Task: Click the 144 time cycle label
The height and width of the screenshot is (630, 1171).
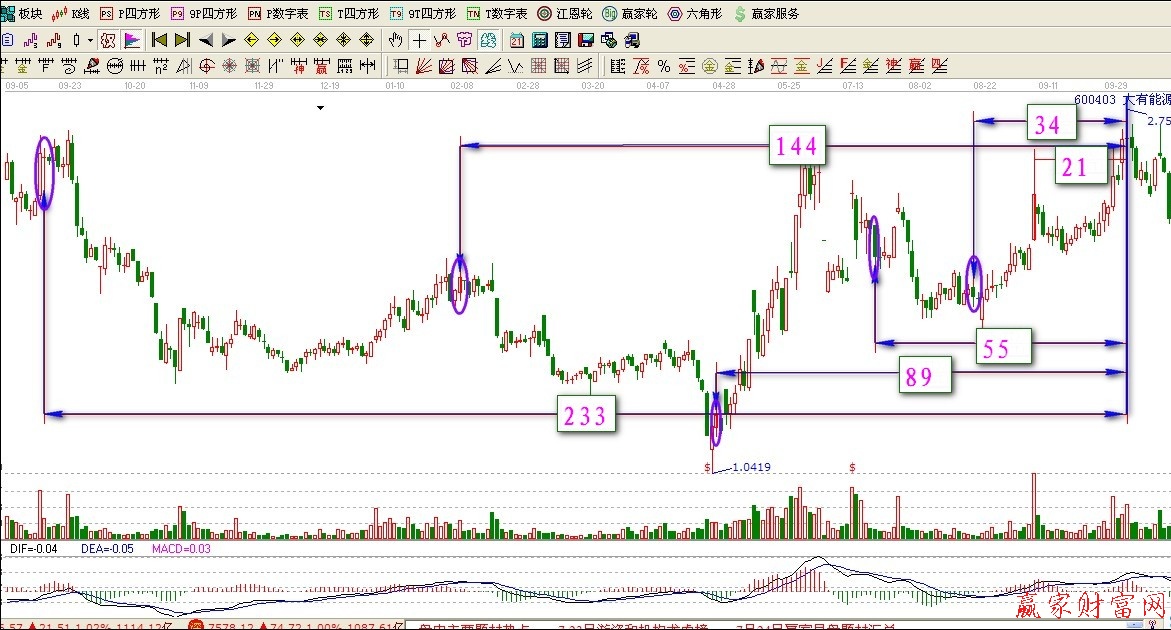Action: [797, 147]
